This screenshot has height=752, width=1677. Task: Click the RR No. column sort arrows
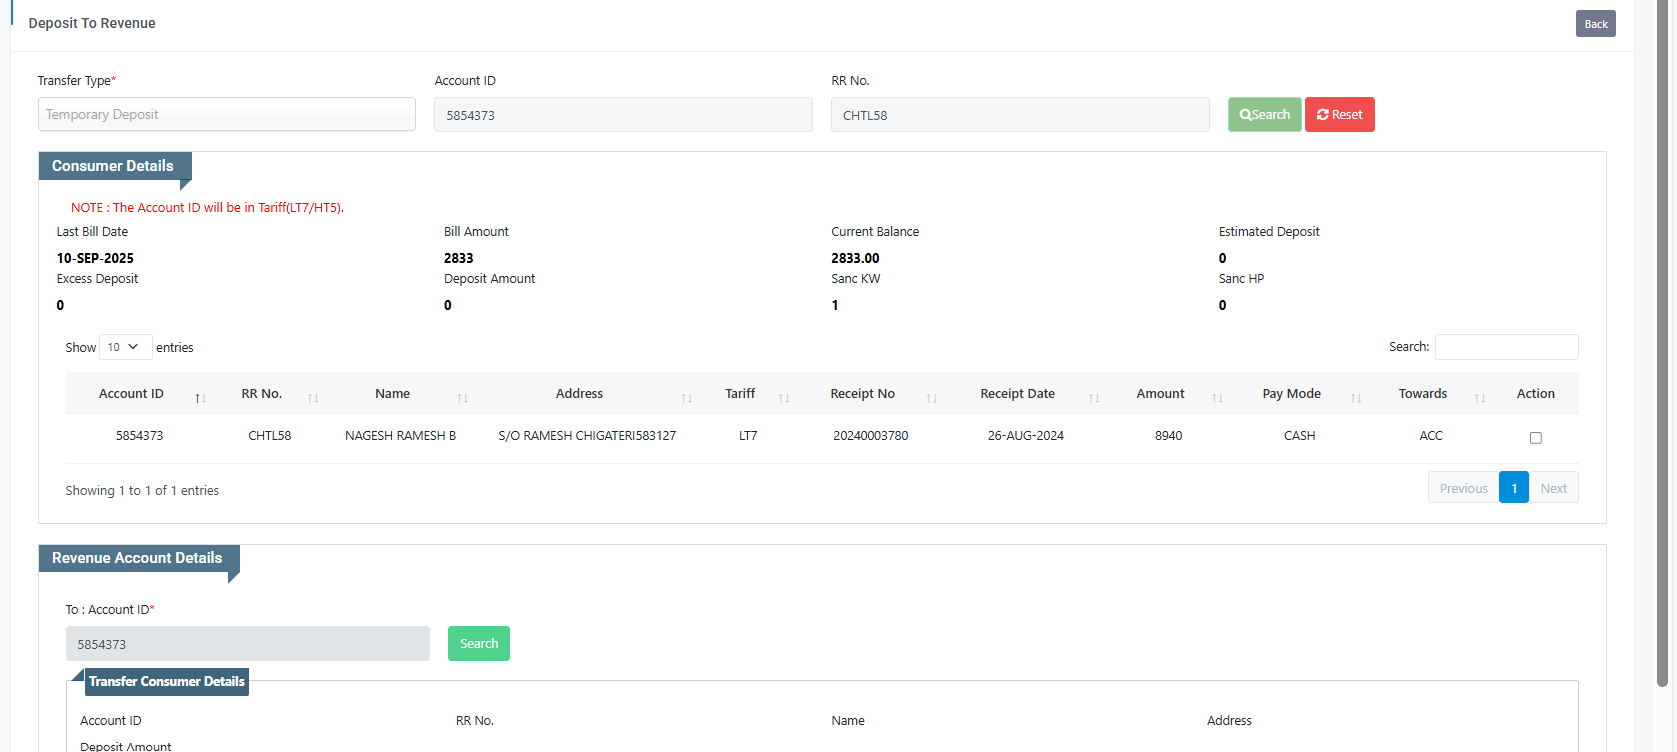313,397
